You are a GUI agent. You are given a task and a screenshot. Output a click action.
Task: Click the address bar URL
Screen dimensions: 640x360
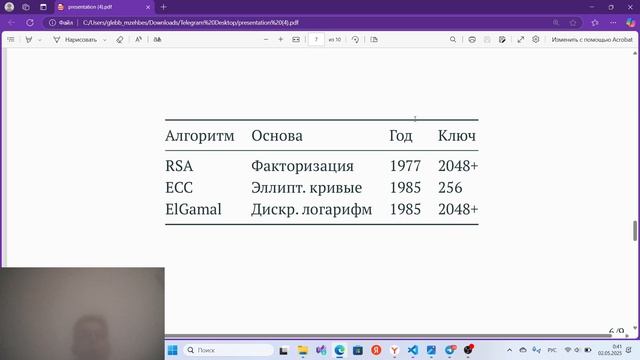[191, 22]
